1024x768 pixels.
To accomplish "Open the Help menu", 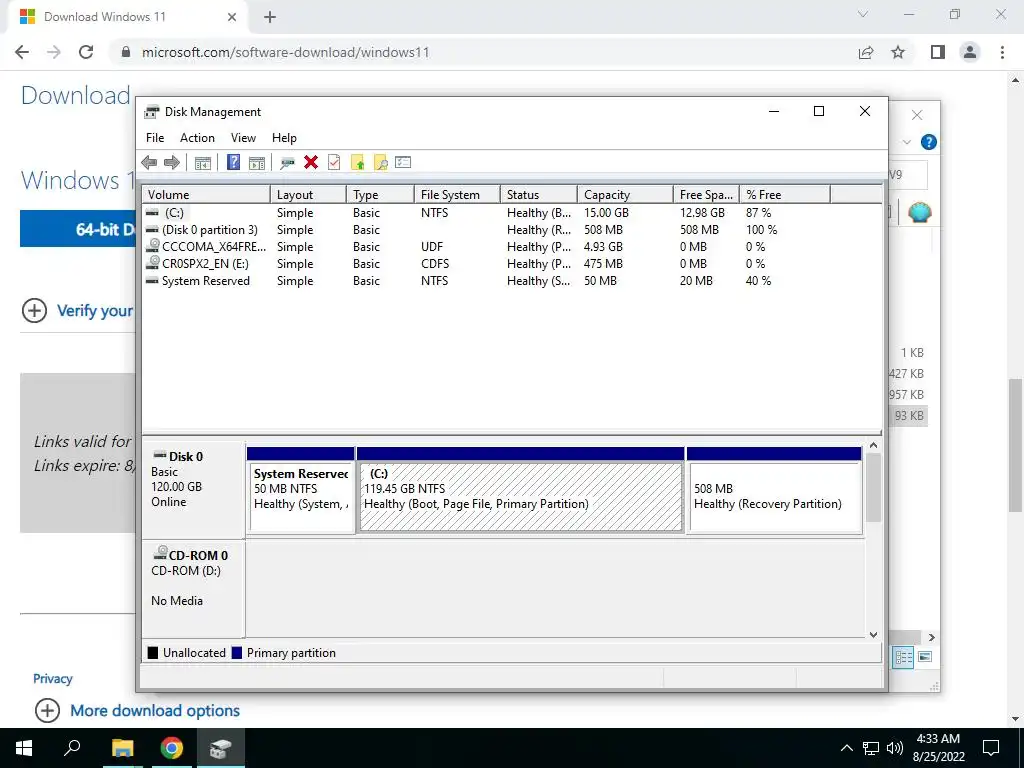I will pyautogui.click(x=284, y=138).
